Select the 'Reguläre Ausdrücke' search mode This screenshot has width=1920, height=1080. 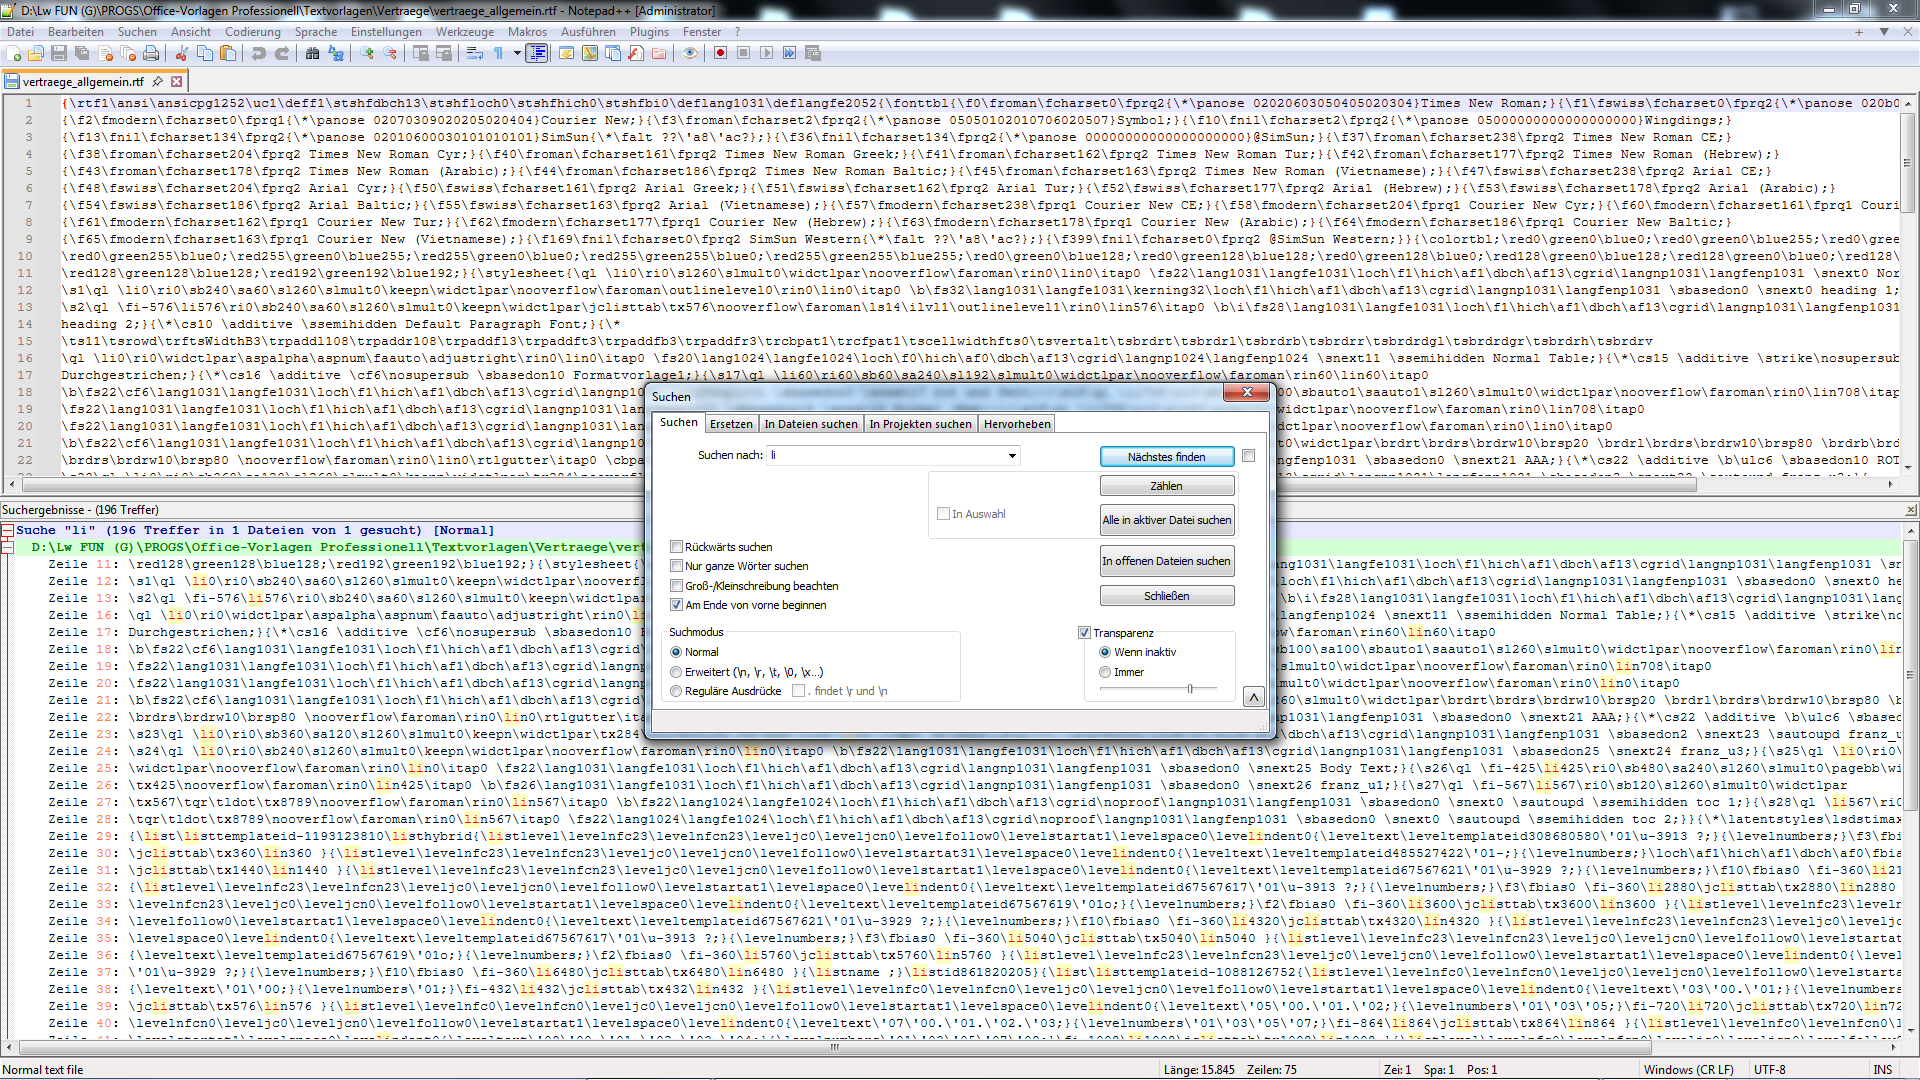677,691
